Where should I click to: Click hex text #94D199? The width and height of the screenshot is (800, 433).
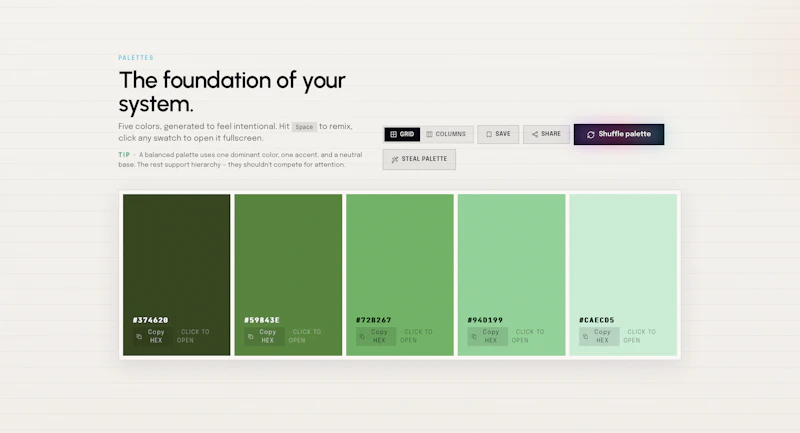click(x=485, y=320)
